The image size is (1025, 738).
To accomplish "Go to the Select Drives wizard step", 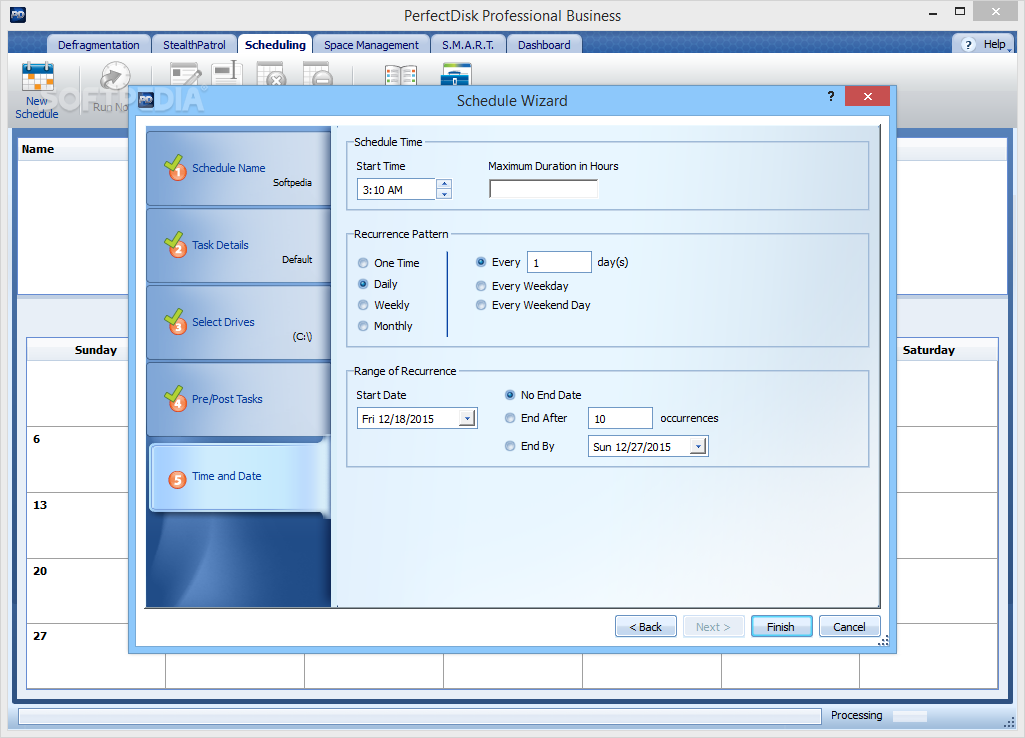I will [239, 323].
